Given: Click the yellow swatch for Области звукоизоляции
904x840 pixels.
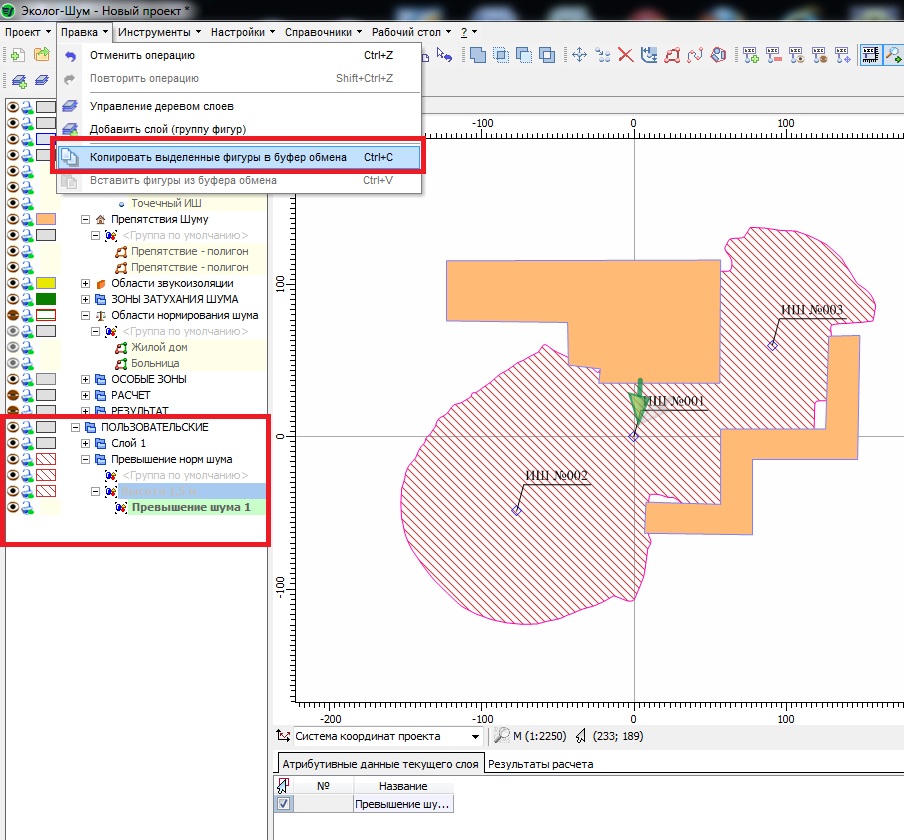Looking at the screenshot, I should (45, 283).
